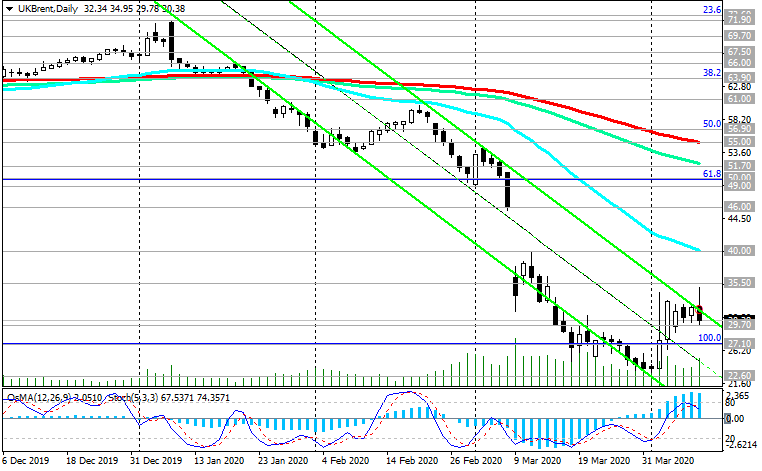This screenshot has width=762, height=471.
Task: Click the 31 Dec 2019 date label
Action: coord(162,462)
